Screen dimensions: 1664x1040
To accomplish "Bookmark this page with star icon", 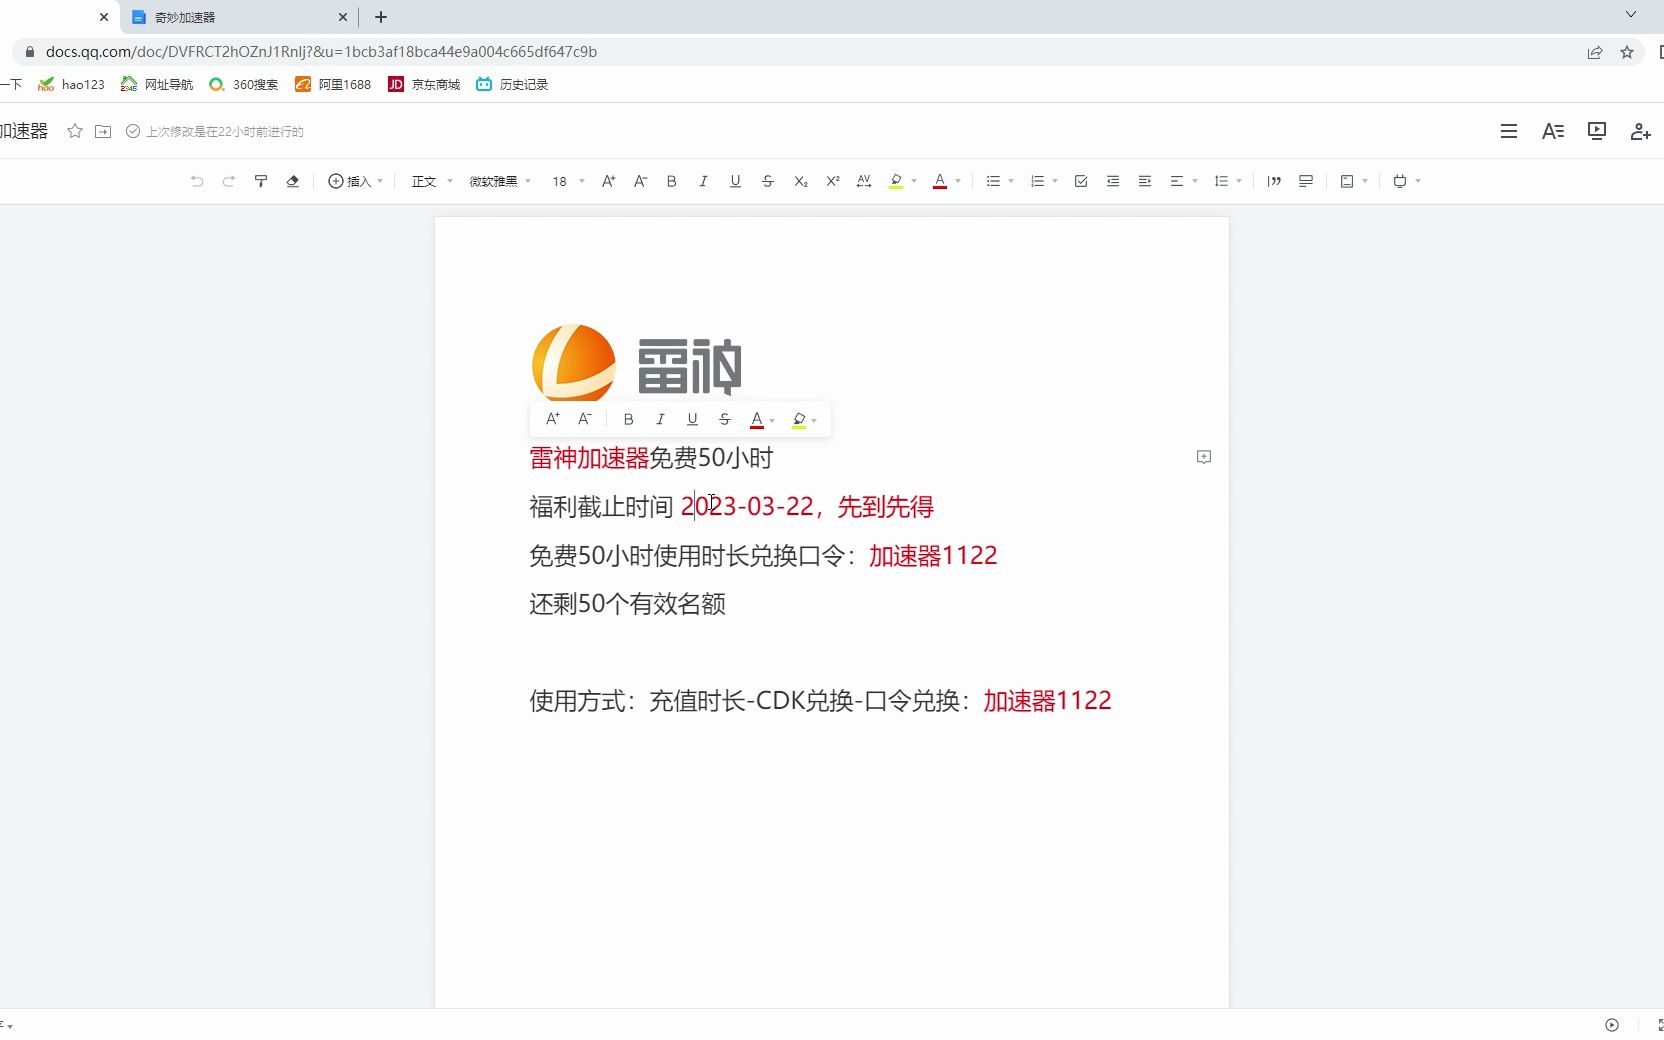I will pyautogui.click(x=1627, y=52).
